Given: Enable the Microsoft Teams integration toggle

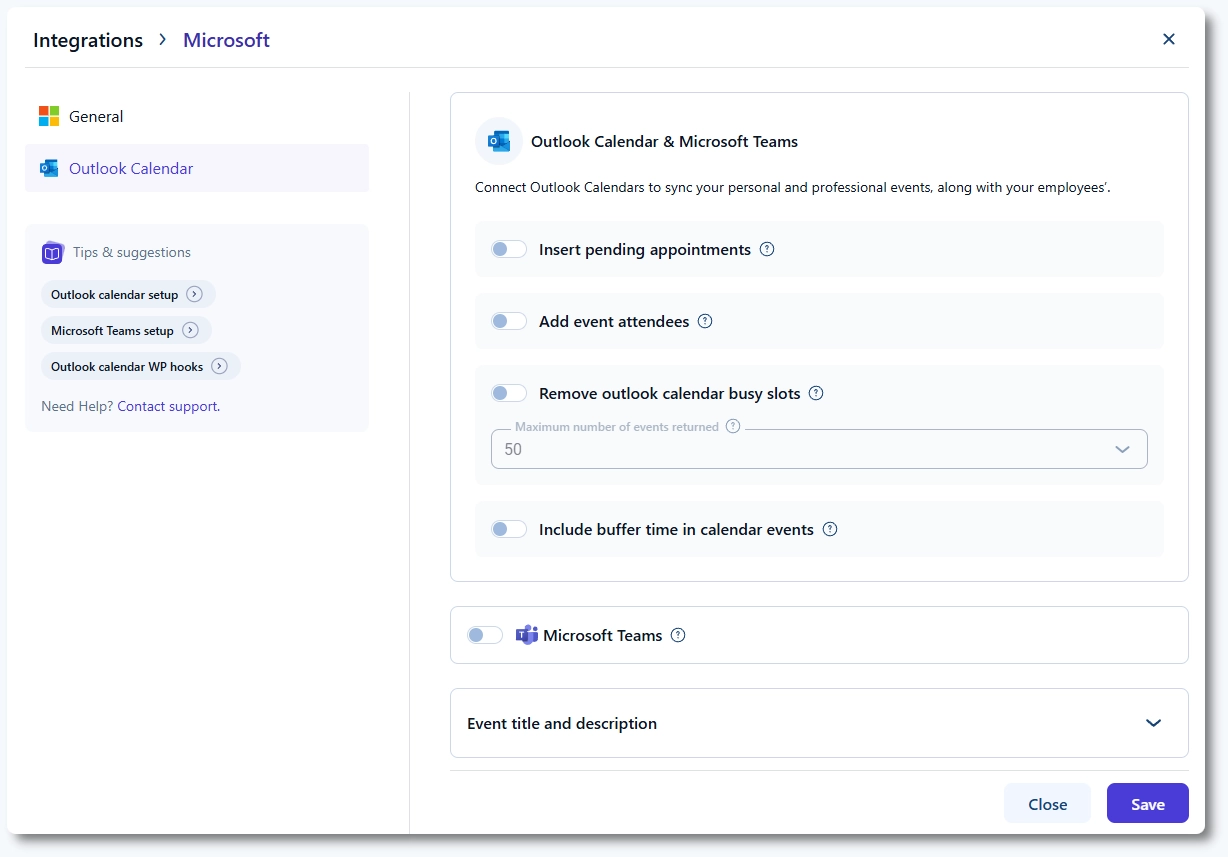Looking at the screenshot, I should pyautogui.click(x=485, y=636).
